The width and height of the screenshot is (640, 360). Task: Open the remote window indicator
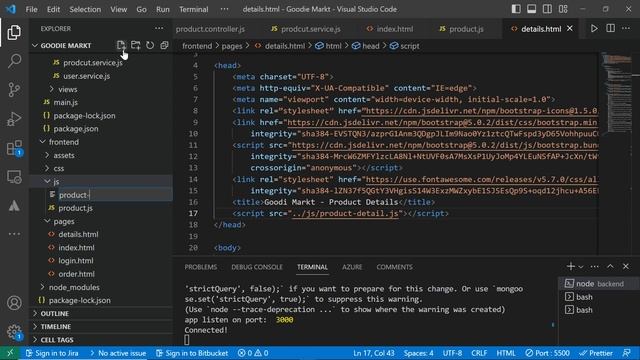pyautogui.click(x=10, y=353)
